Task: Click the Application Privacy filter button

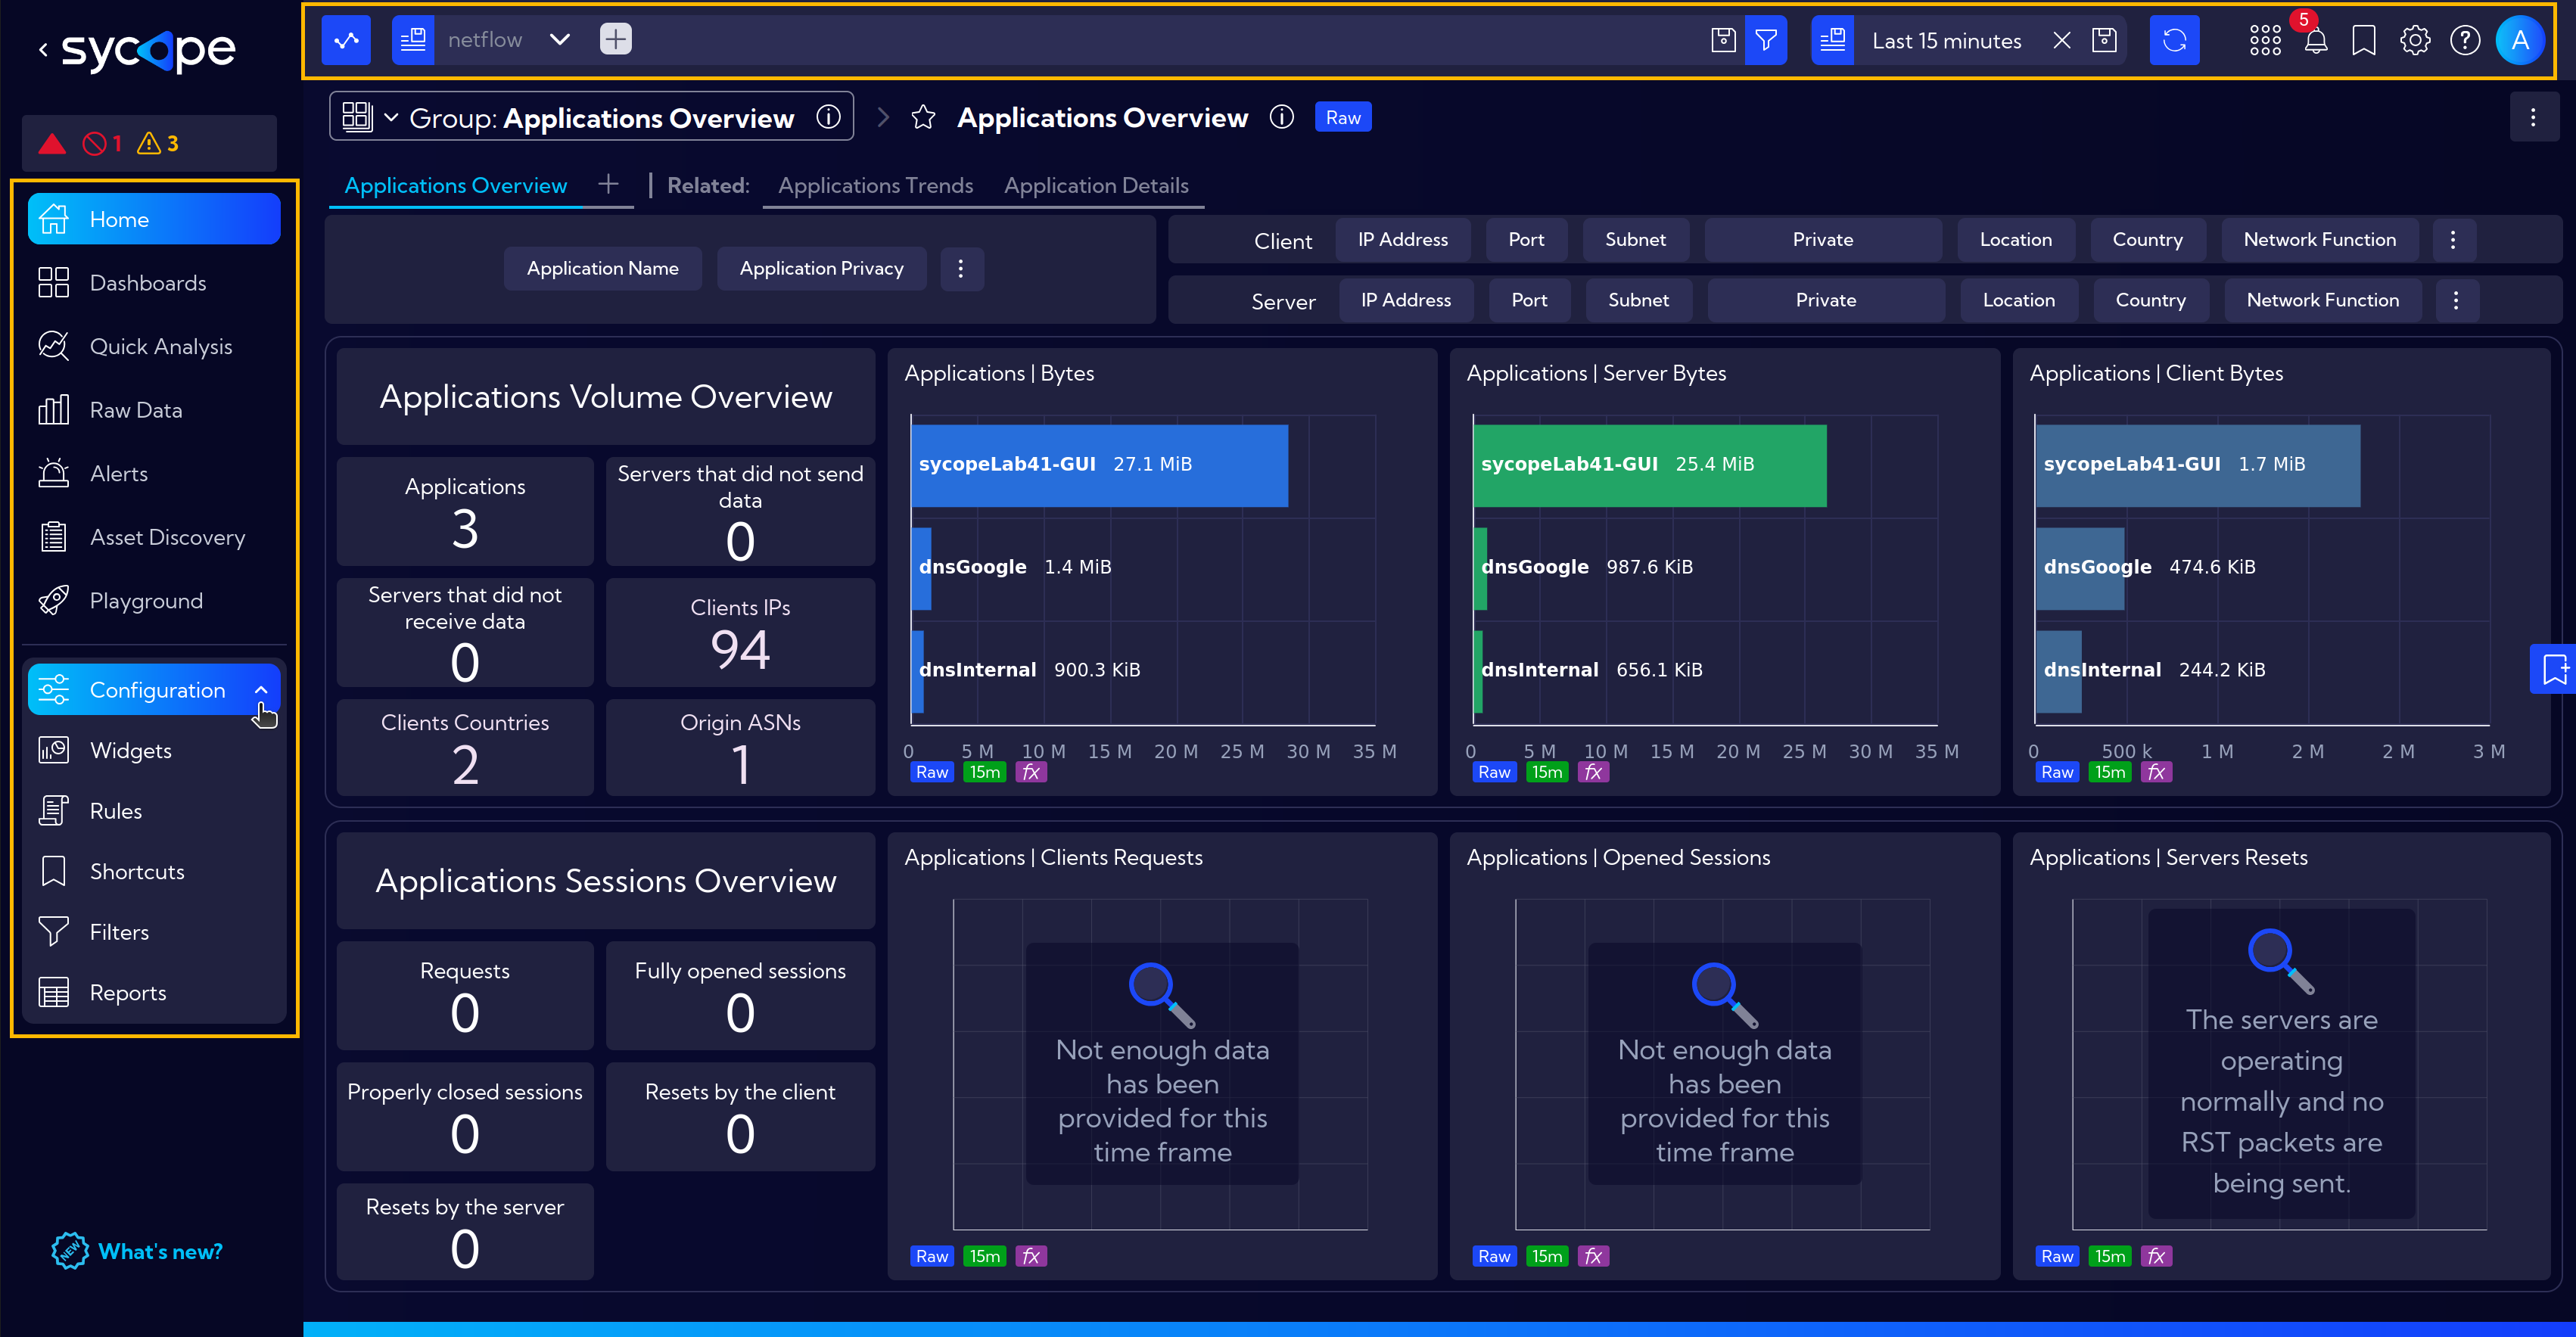Action: (x=821, y=268)
